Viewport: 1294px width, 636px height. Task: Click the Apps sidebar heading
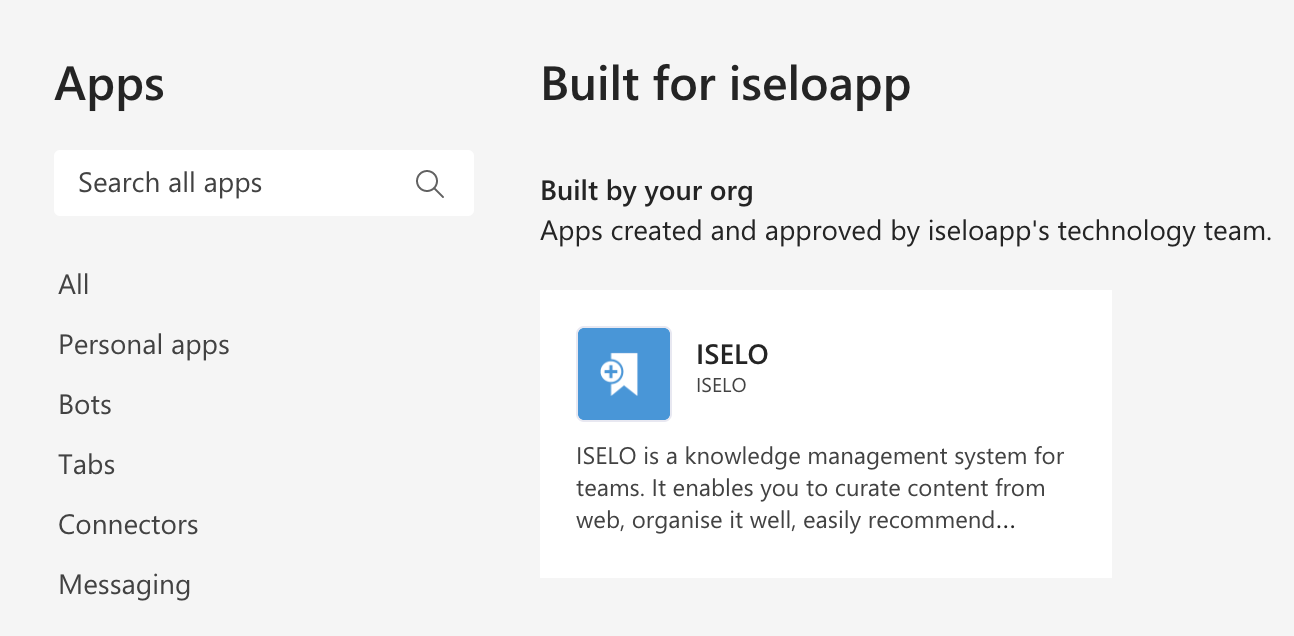coord(110,85)
